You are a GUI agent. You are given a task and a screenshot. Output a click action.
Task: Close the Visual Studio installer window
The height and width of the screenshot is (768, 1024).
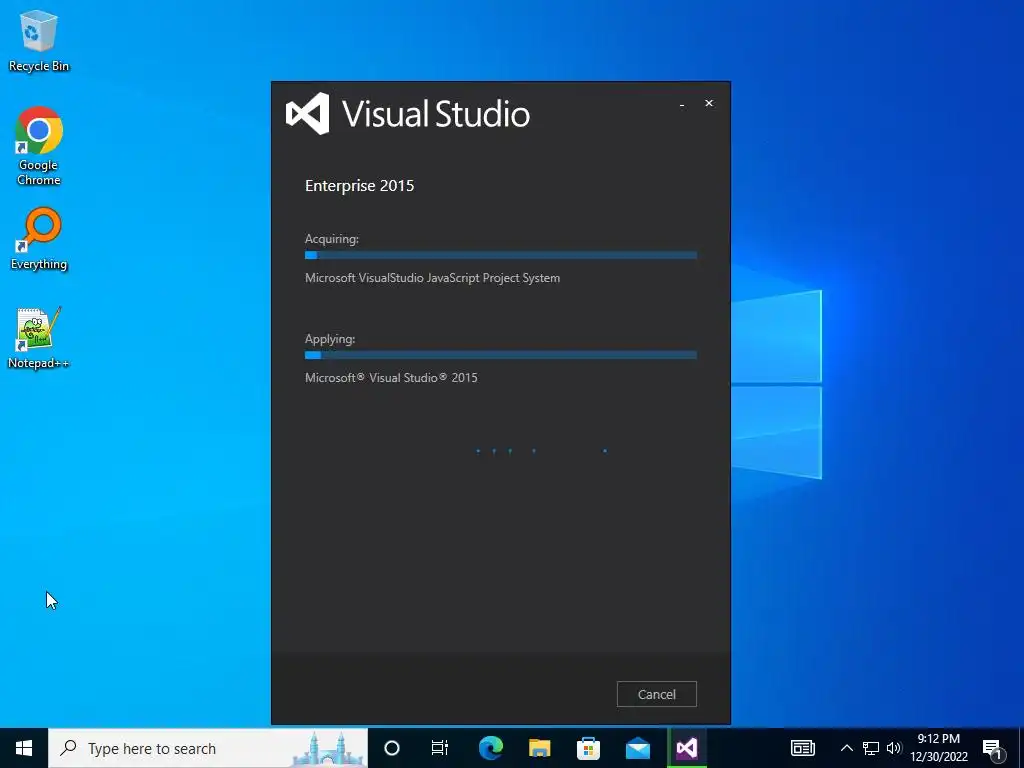[x=709, y=103]
